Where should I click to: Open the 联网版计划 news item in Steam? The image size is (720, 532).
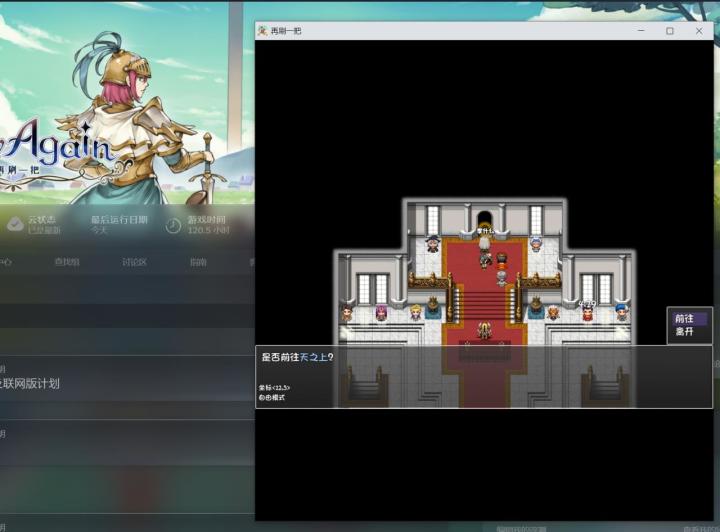tap(30, 384)
